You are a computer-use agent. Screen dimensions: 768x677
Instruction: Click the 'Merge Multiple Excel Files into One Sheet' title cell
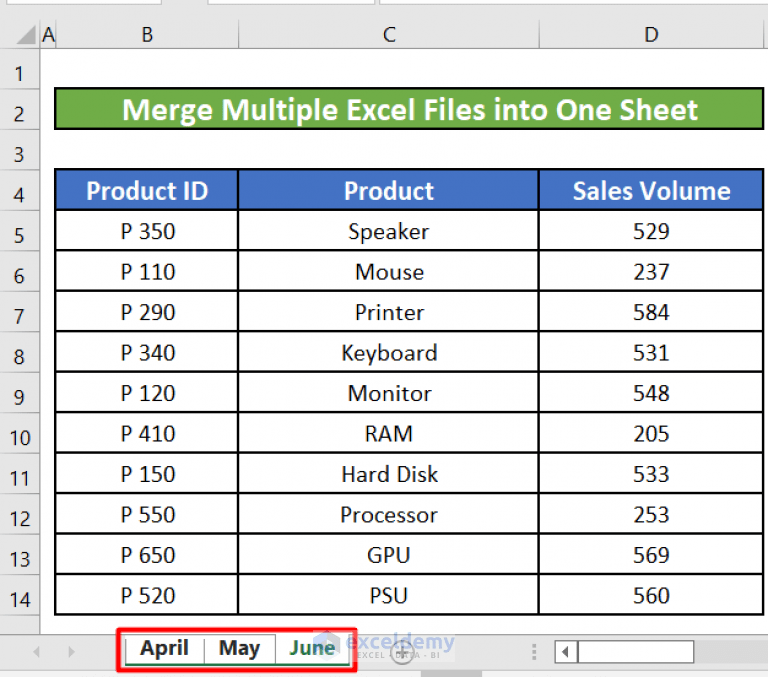409,109
